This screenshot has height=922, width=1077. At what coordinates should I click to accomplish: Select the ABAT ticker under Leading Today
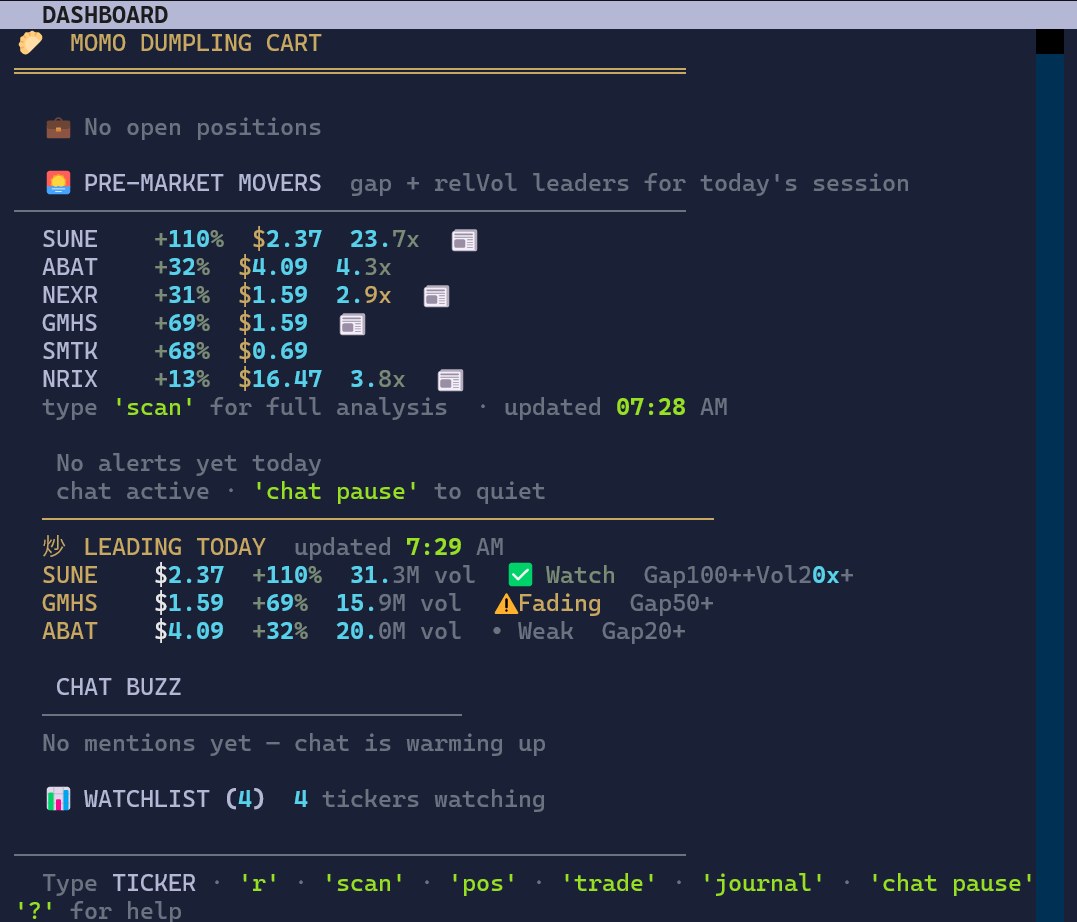click(70, 631)
